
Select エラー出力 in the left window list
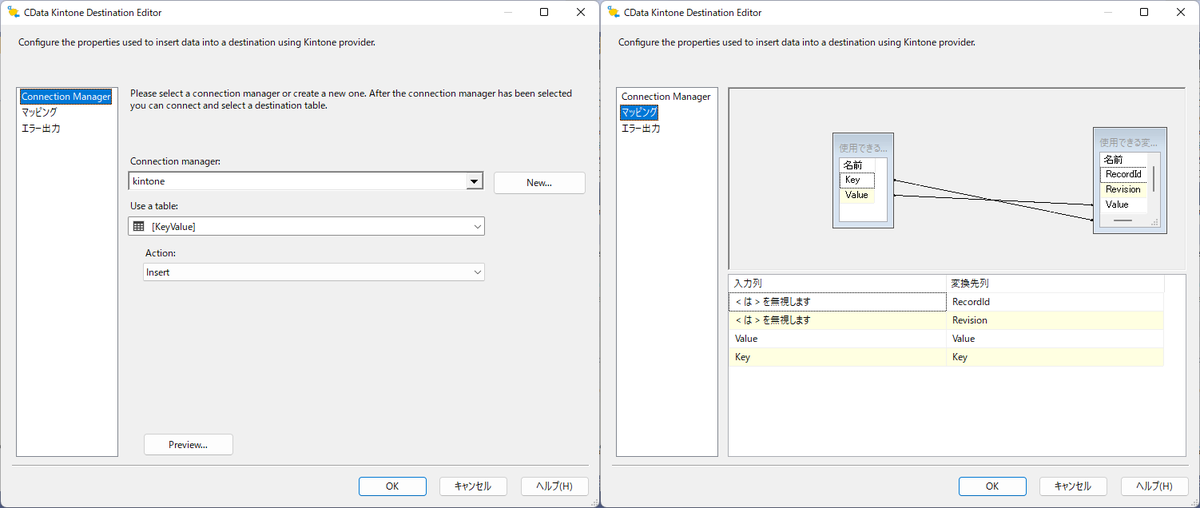coord(41,128)
